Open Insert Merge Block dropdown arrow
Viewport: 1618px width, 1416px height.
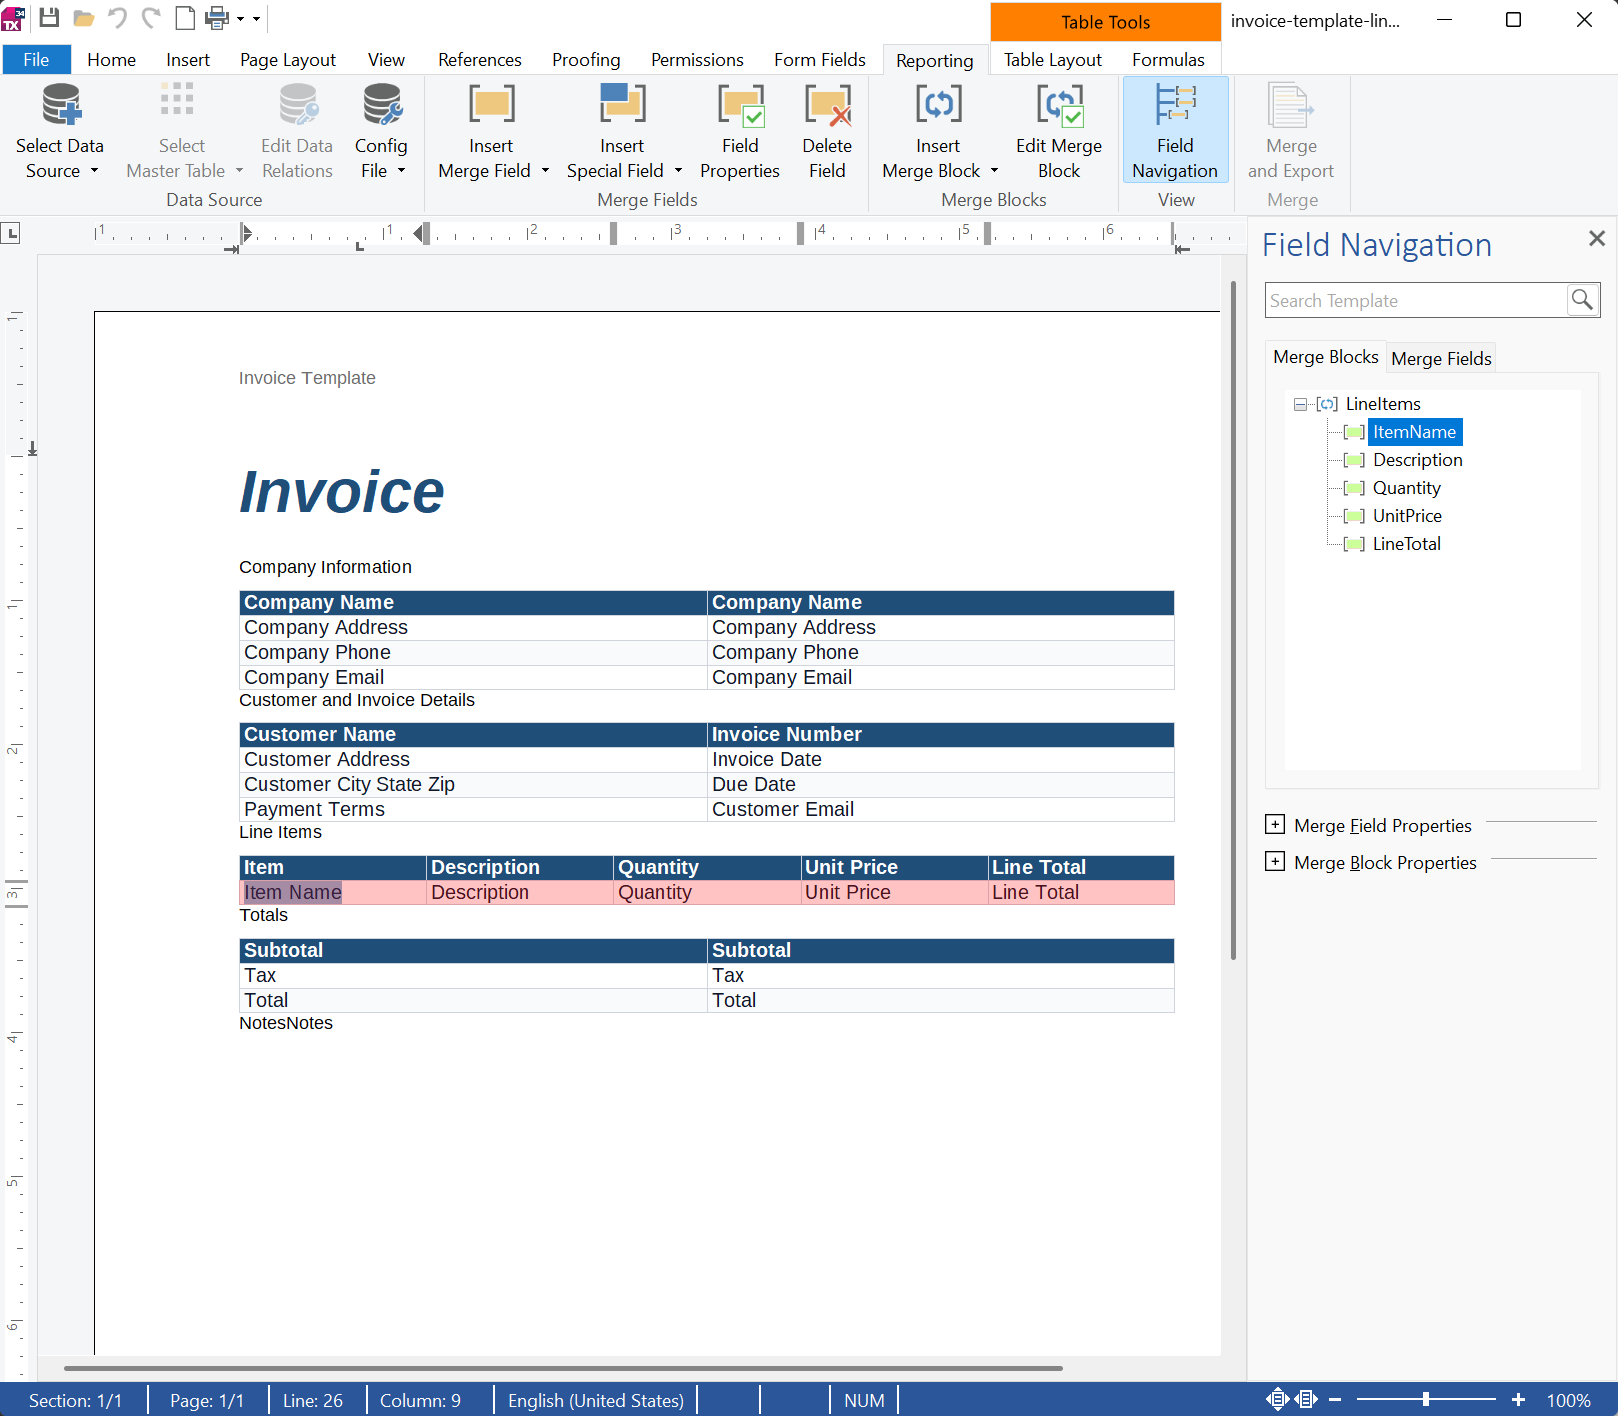[x=994, y=171]
